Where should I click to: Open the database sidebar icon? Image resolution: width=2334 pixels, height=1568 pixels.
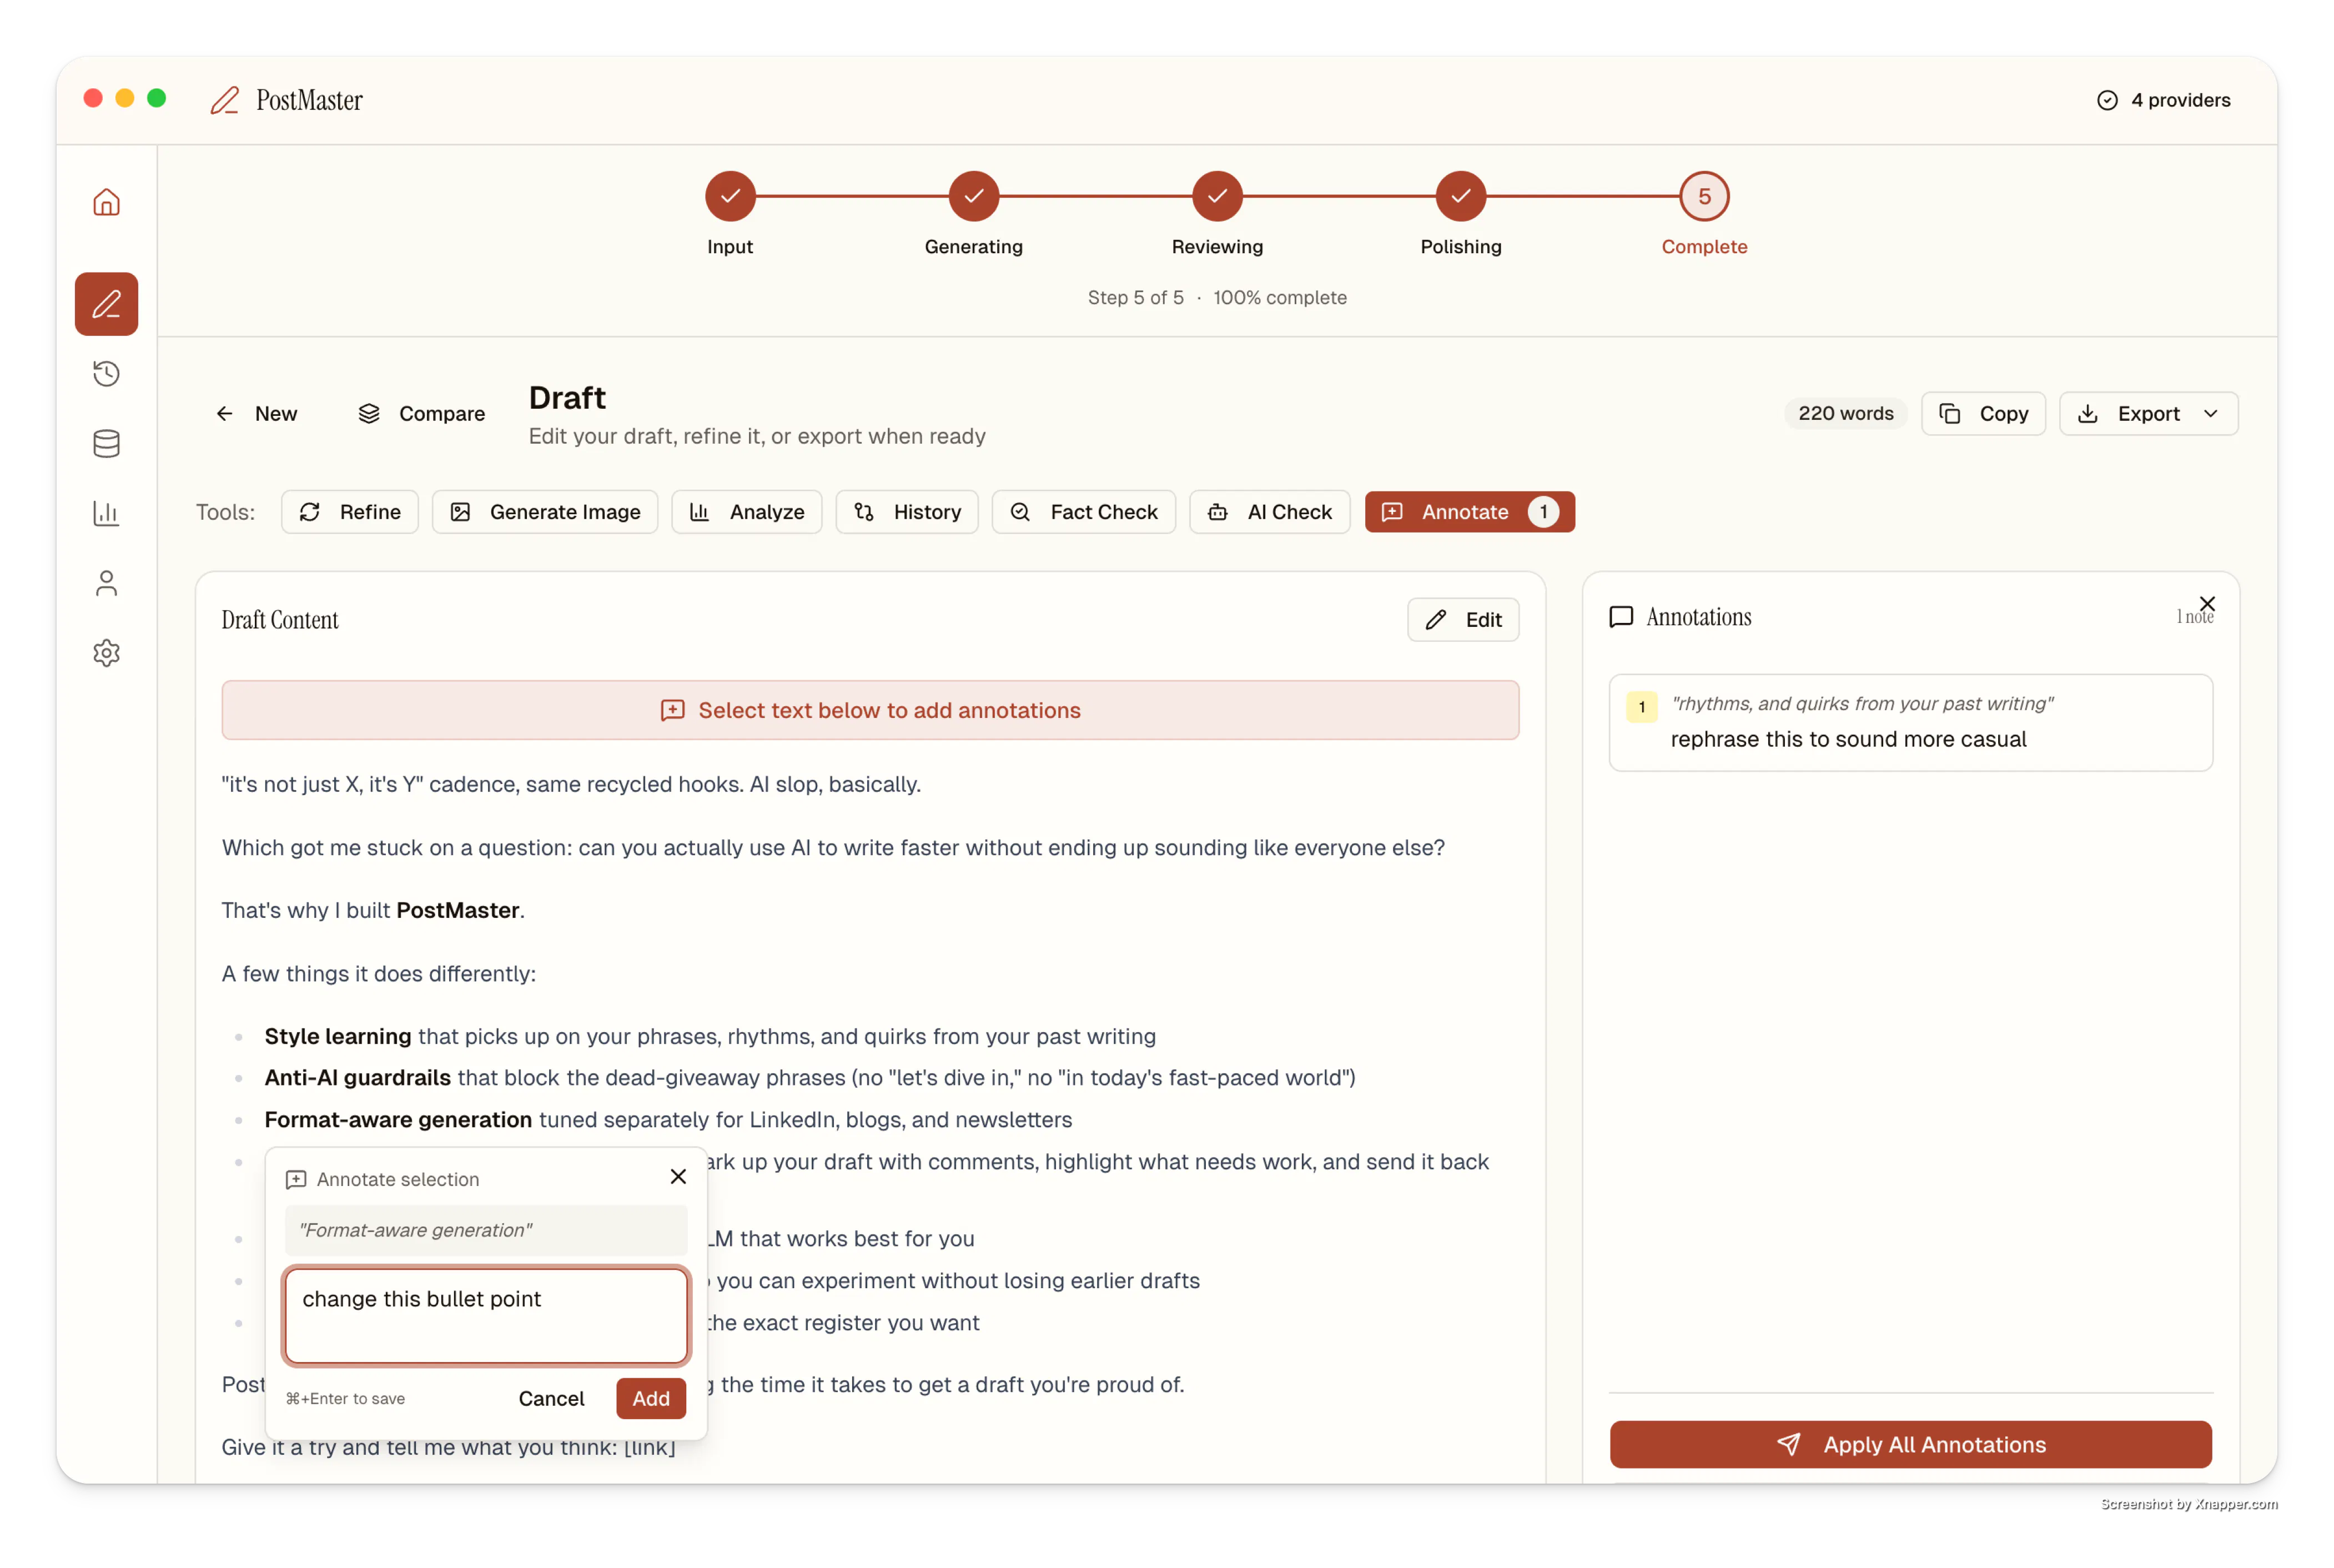click(106, 444)
